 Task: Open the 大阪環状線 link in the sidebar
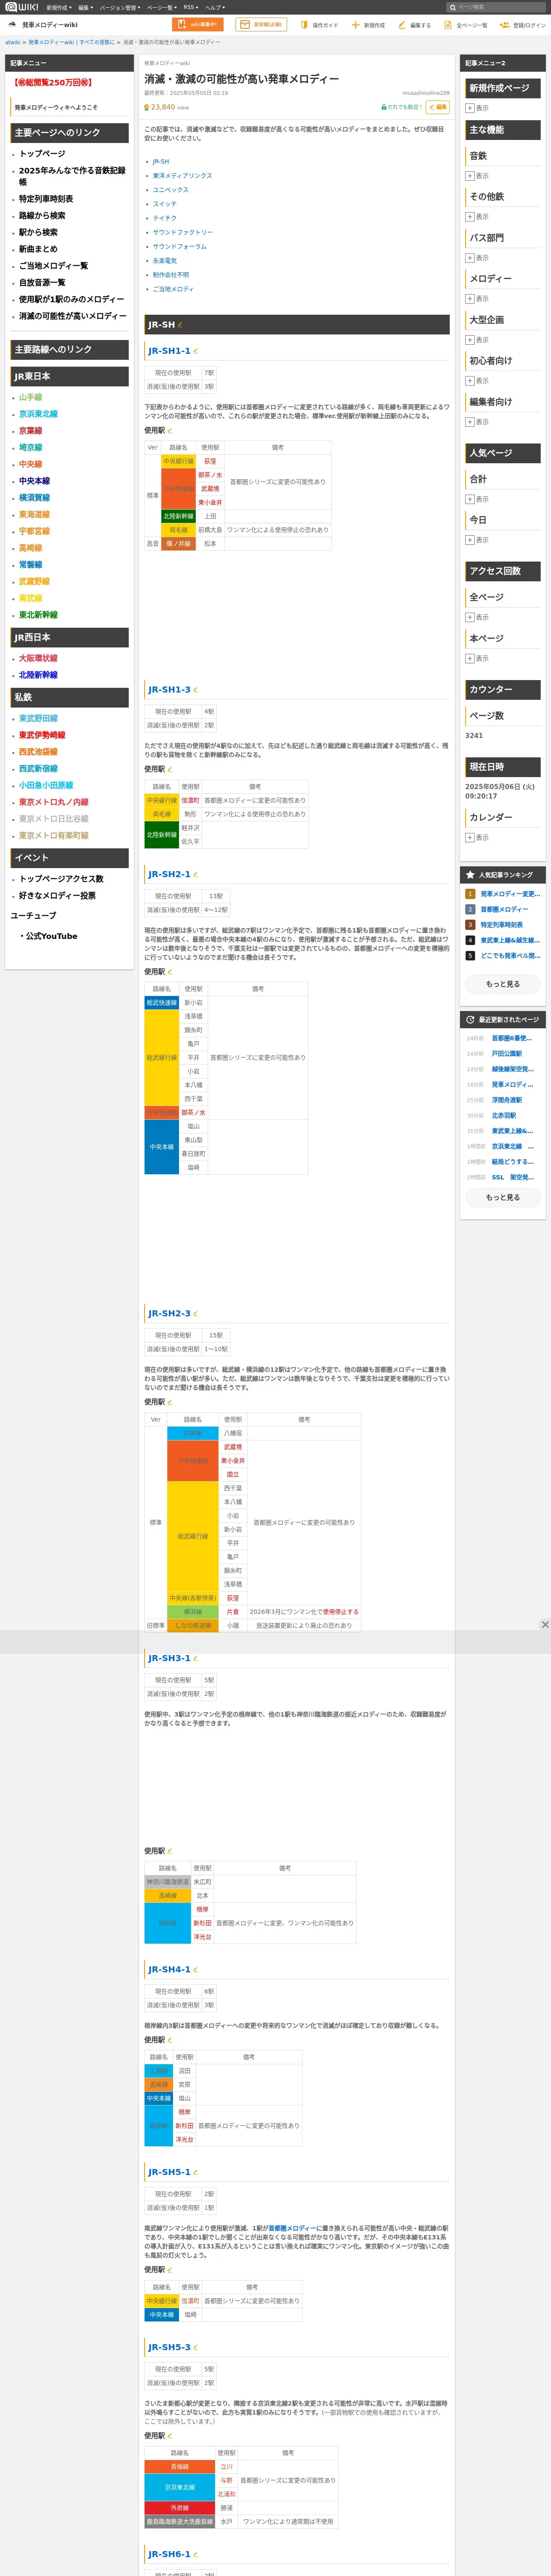[38, 658]
